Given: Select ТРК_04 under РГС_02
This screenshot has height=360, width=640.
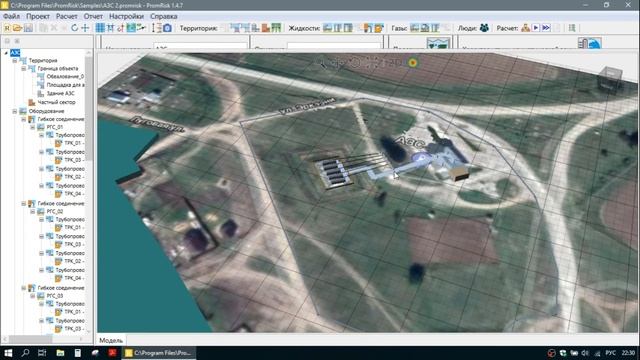Looking at the screenshot, I should [x=74, y=278].
